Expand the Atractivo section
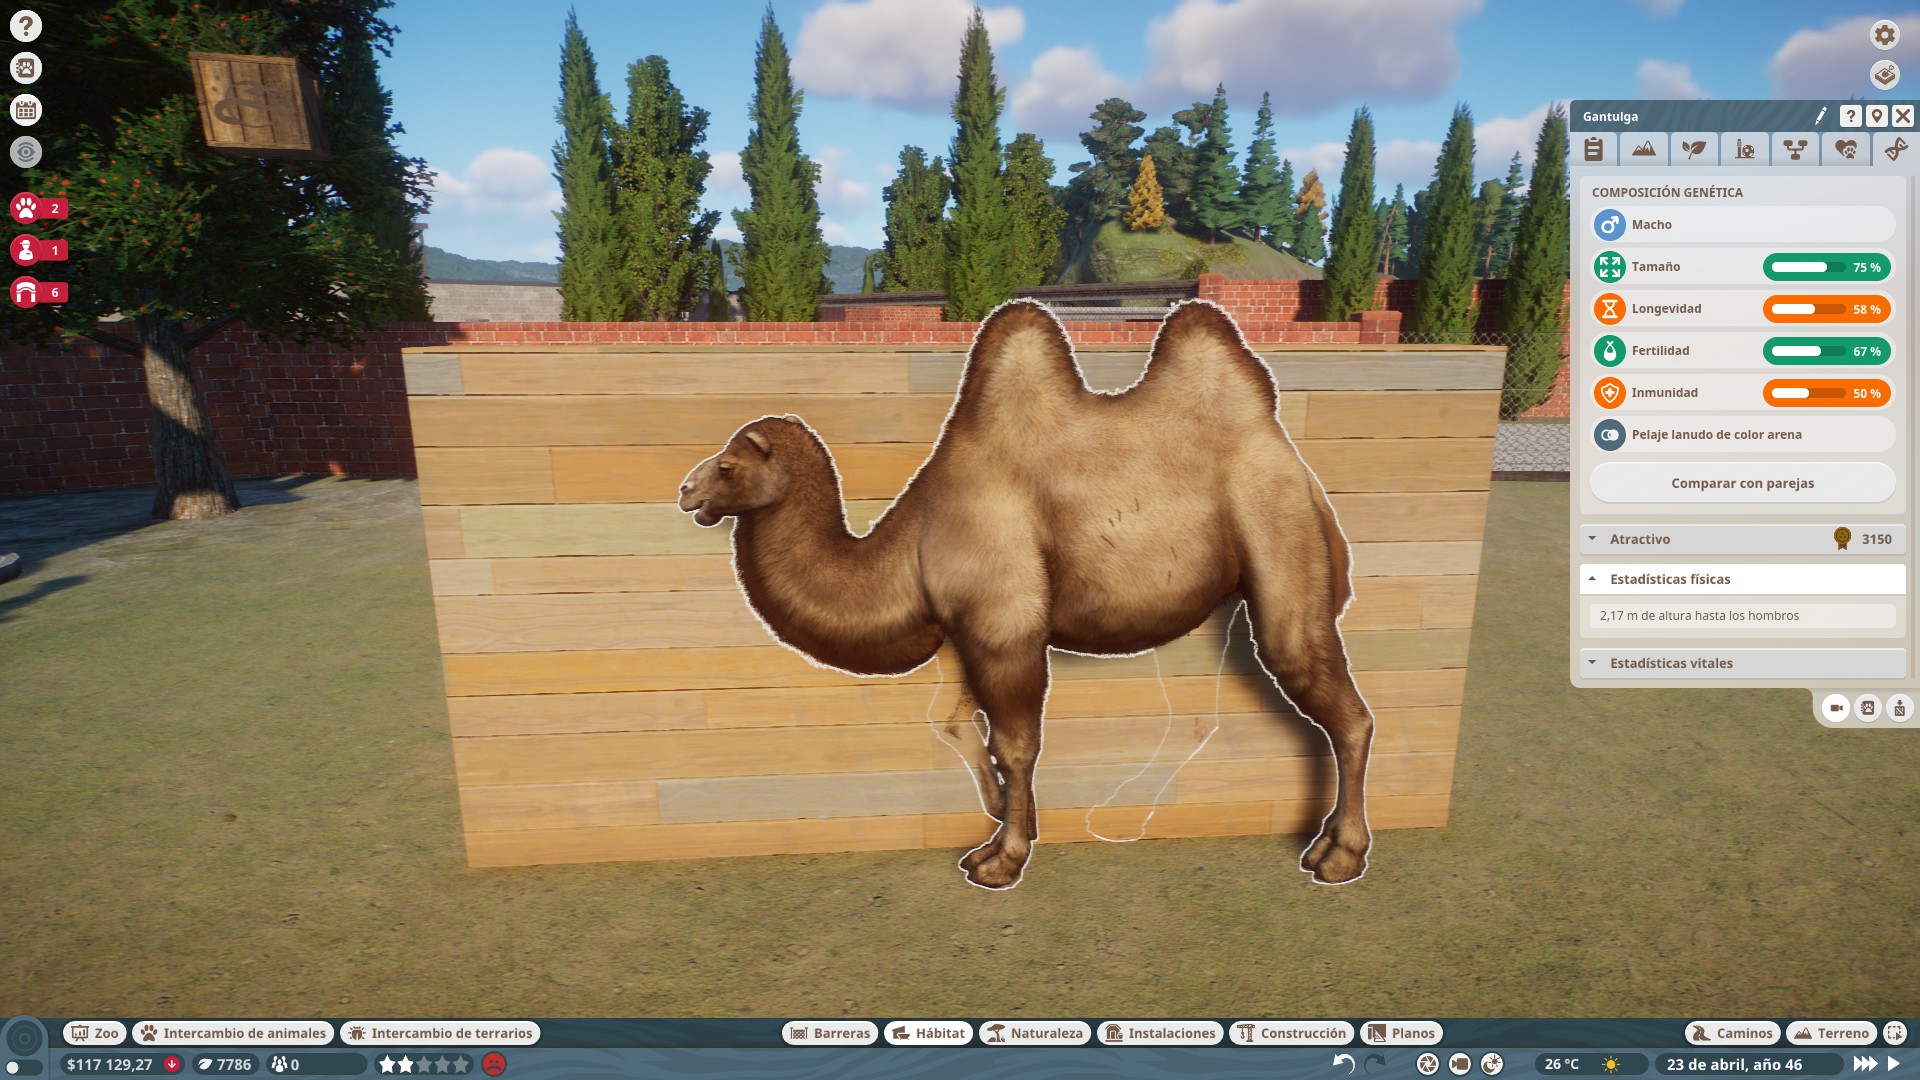 tap(1742, 539)
